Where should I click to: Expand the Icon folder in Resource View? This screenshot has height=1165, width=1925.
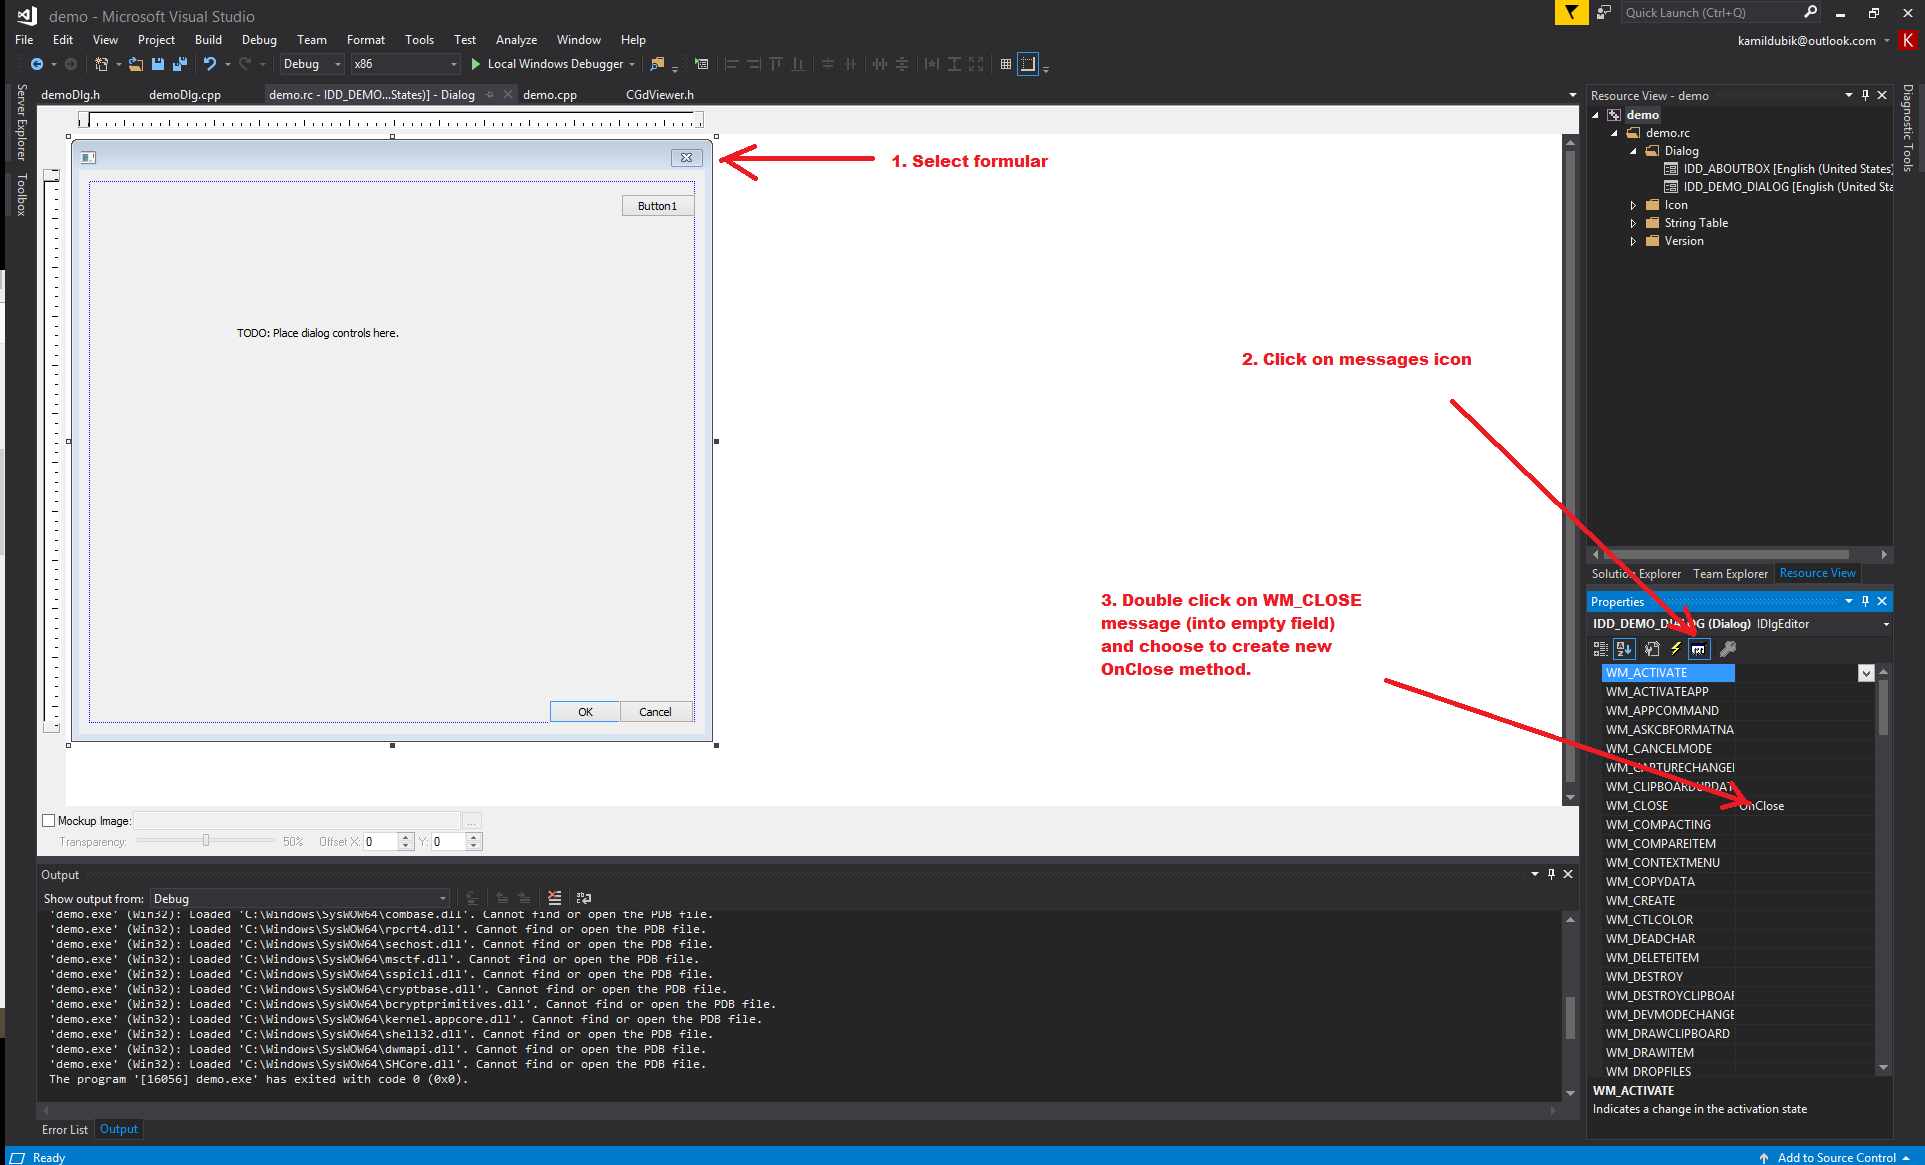[1634, 205]
